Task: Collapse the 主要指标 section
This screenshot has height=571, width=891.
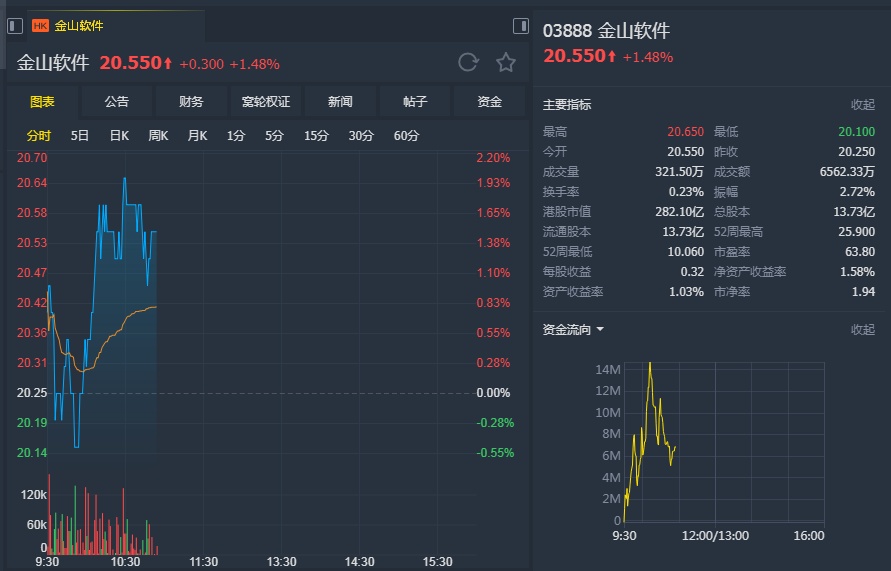Action: (x=862, y=105)
